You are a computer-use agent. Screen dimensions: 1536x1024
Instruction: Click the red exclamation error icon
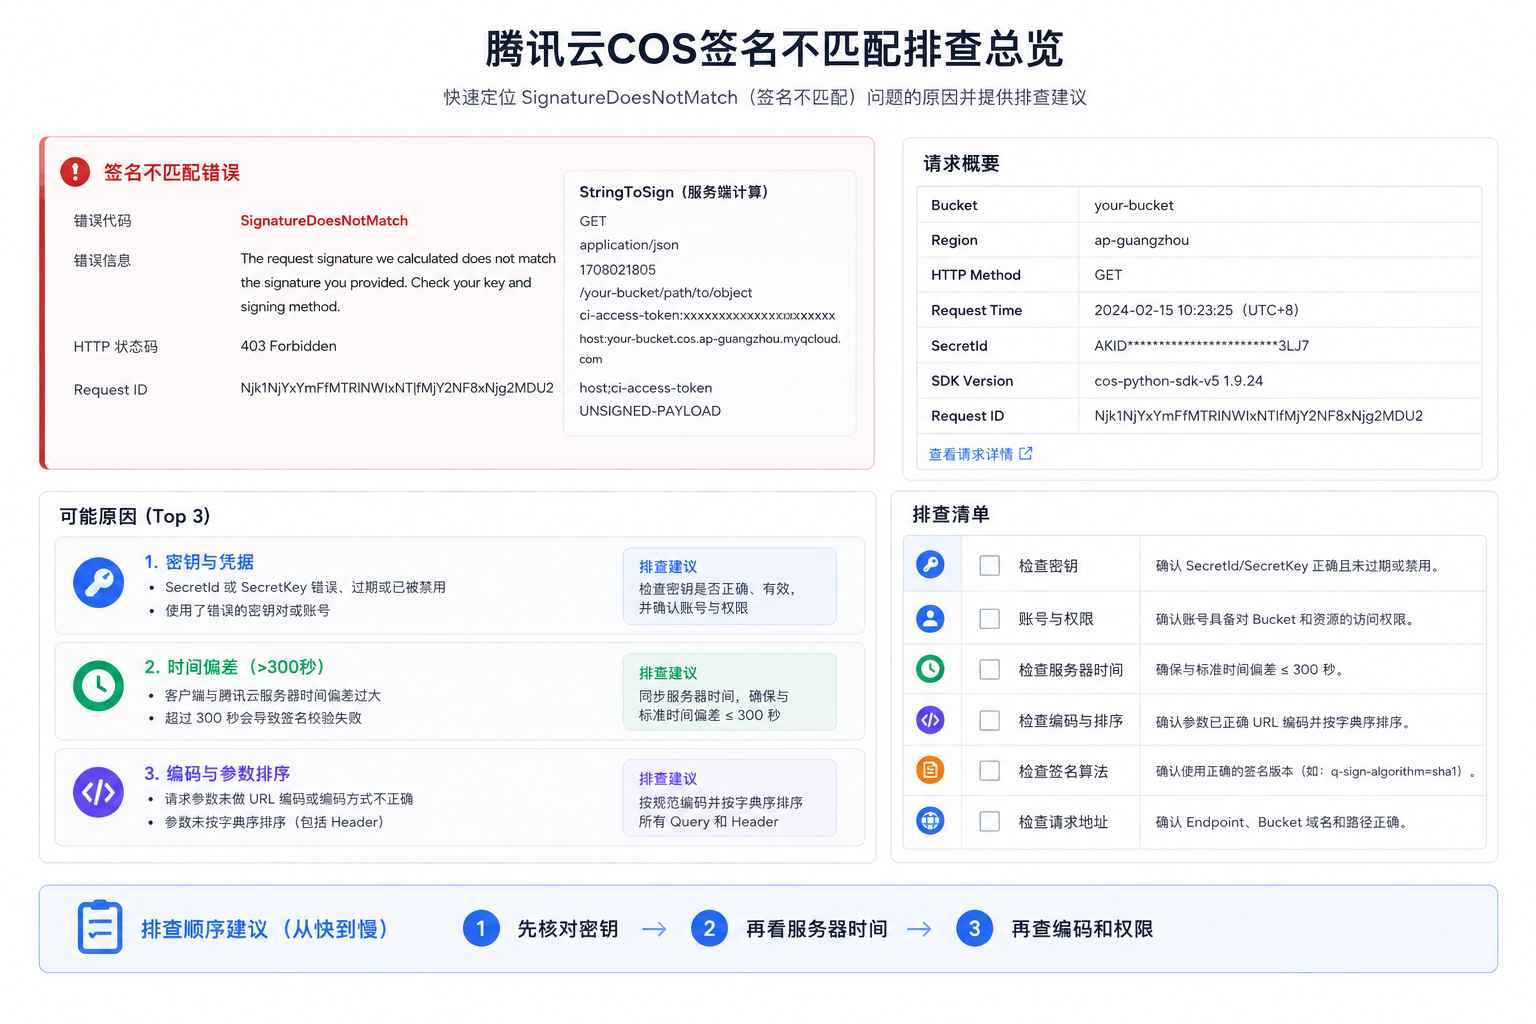click(x=75, y=172)
